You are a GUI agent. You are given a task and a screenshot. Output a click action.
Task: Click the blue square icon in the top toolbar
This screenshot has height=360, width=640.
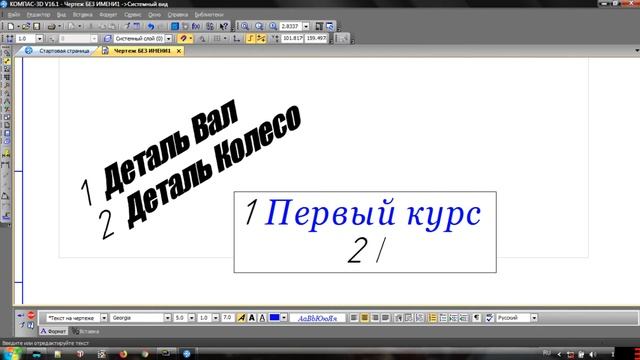[175, 27]
